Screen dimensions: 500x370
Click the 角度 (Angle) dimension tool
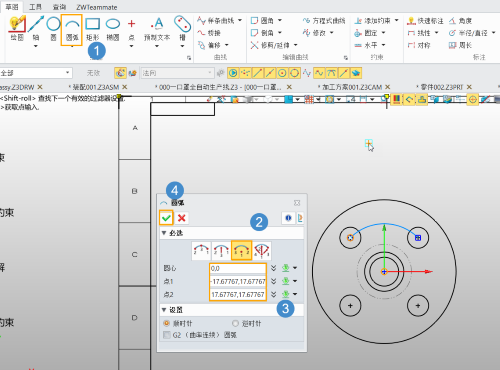[x=460, y=21]
